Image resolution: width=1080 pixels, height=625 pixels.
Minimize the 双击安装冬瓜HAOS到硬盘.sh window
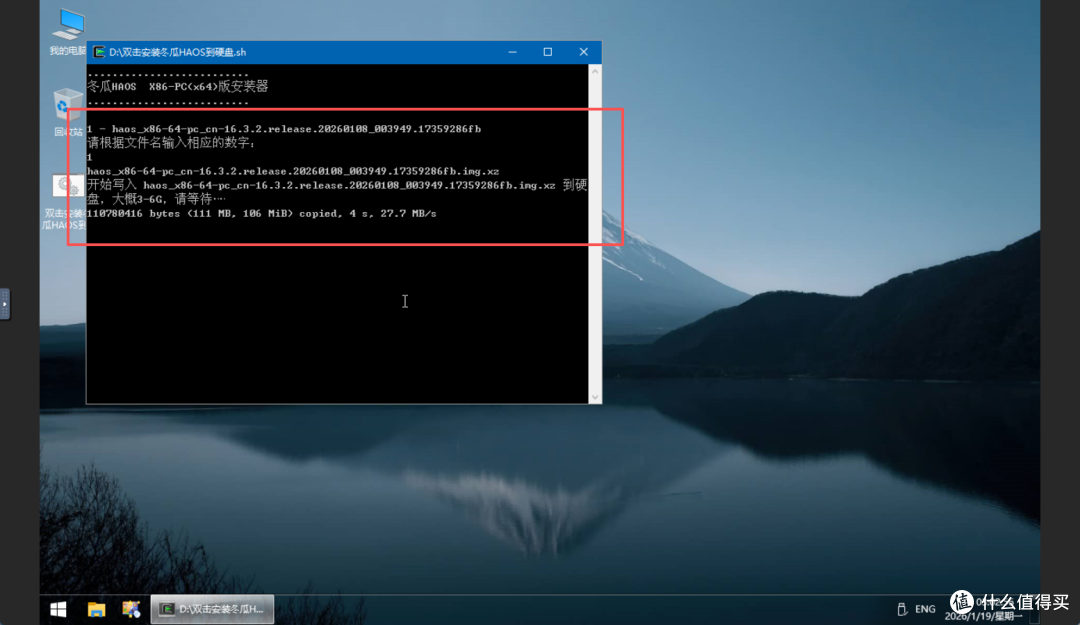512,52
